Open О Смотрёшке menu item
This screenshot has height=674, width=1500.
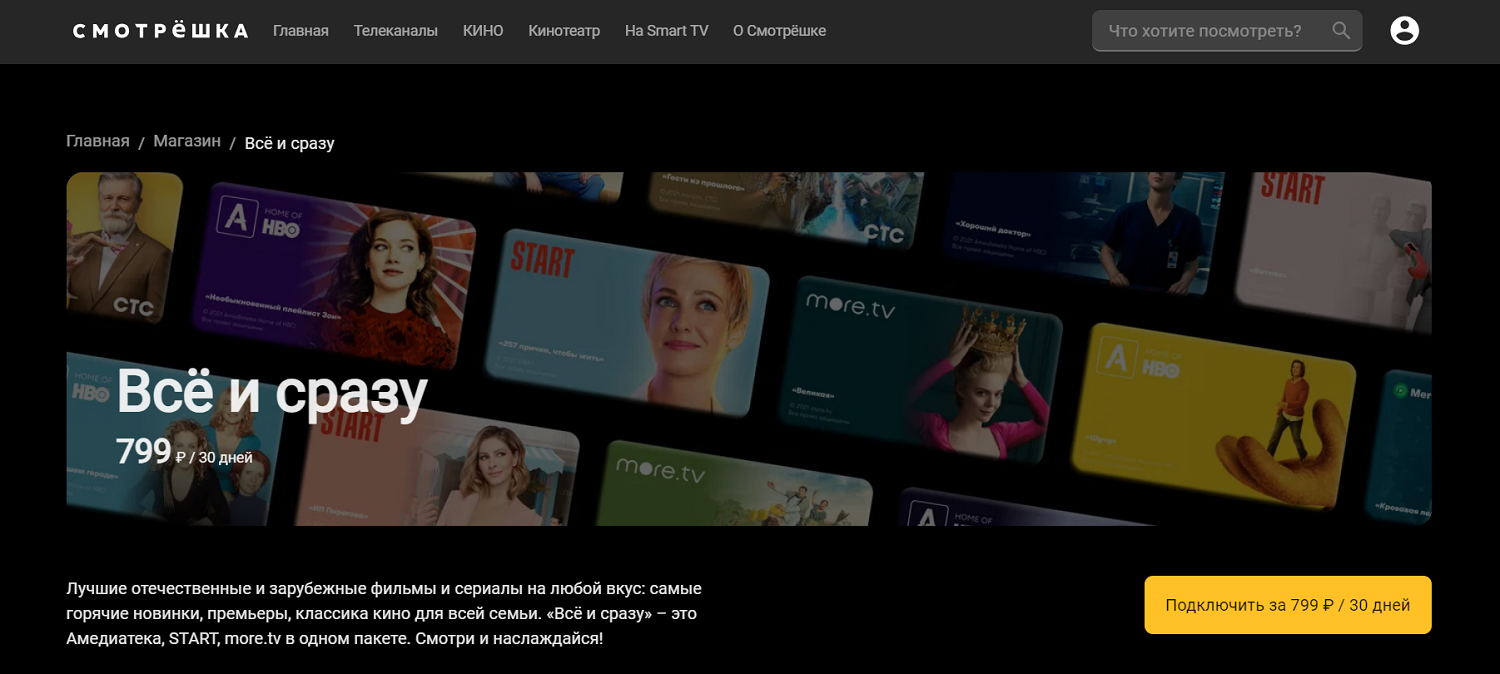tap(779, 31)
